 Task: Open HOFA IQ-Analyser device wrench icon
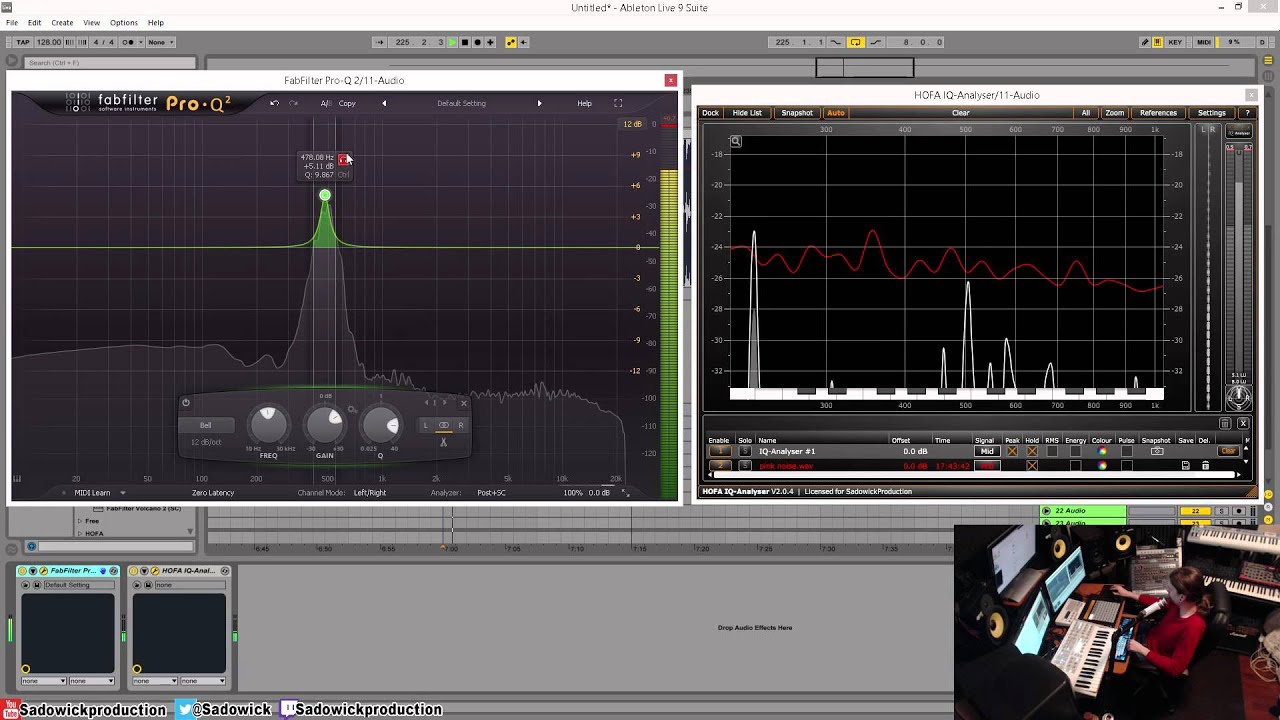coord(154,571)
